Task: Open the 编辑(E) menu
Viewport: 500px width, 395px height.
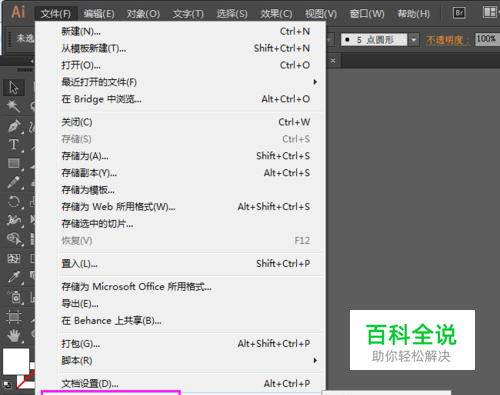Action: [99, 14]
